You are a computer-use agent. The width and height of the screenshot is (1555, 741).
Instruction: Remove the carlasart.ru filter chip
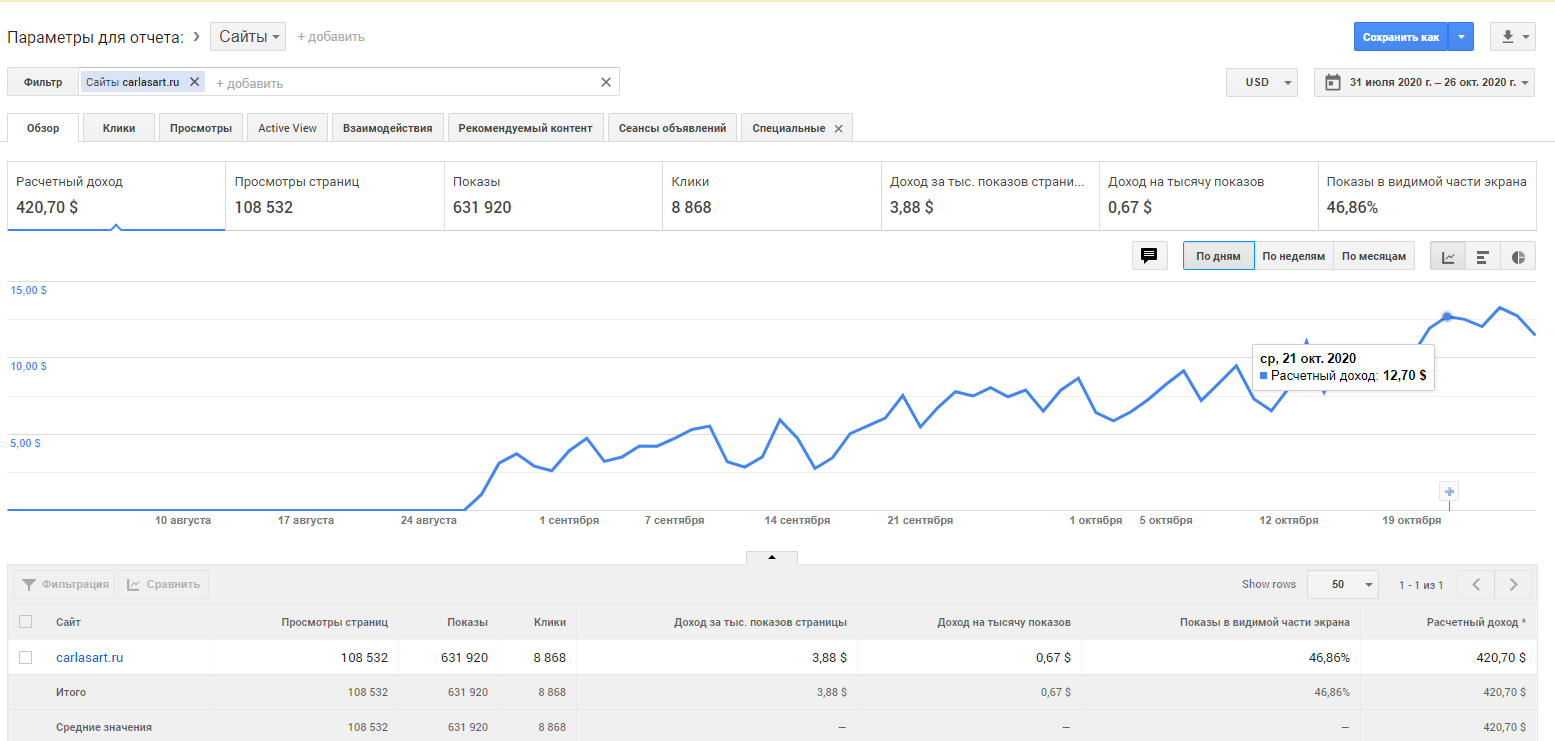coord(195,82)
